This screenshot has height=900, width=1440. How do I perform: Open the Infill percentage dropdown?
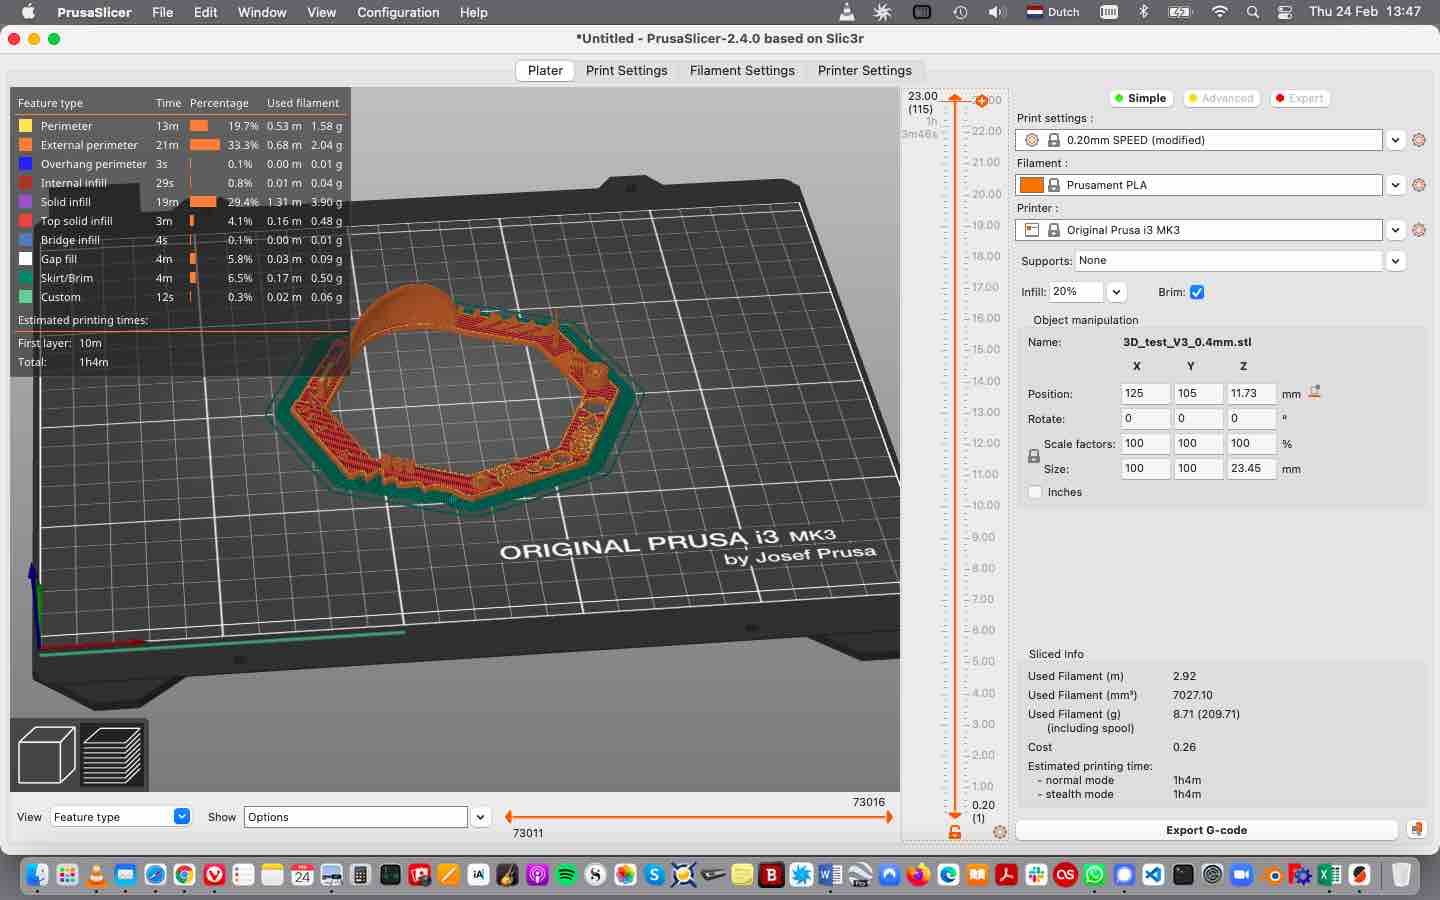[1116, 292]
